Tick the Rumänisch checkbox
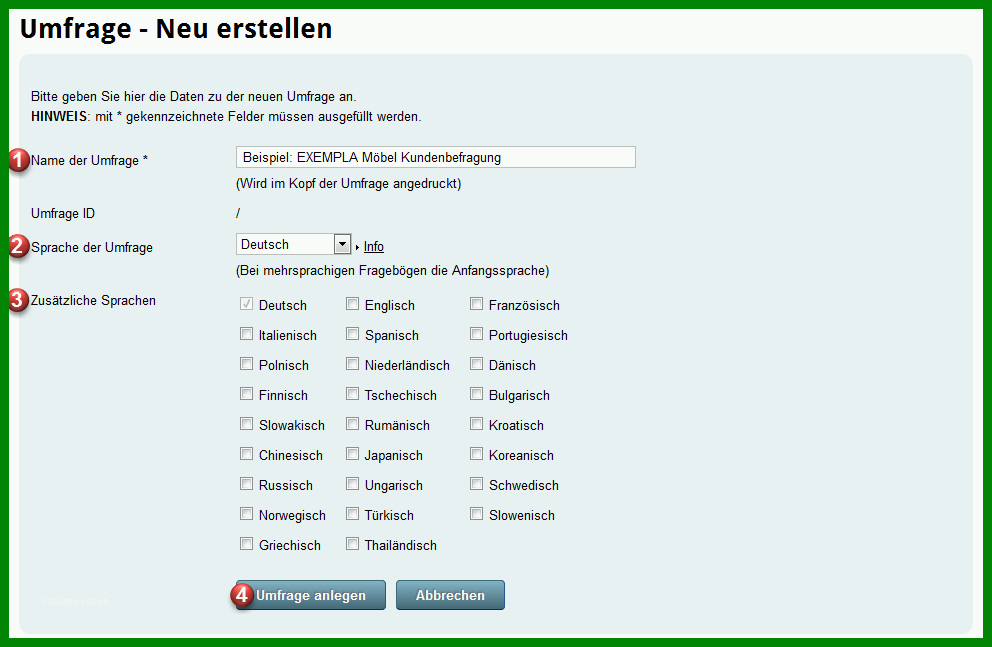Image resolution: width=992 pixels, height=647 pixels. tap(352, 424)
